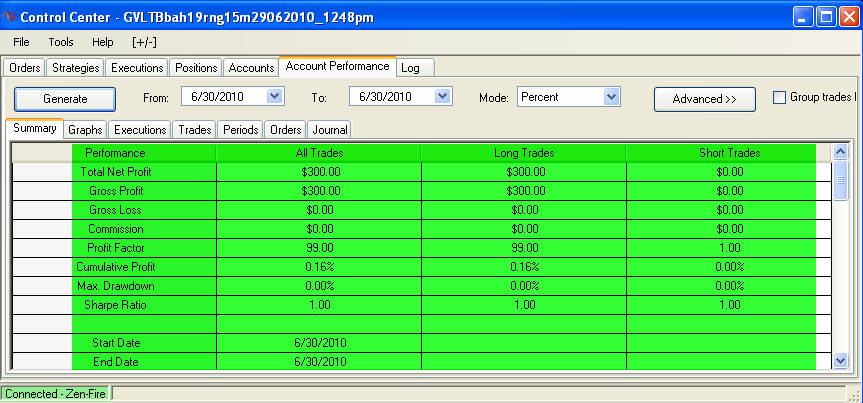
Task: Select the Cumulative Profit row label
Action: pos(116,267)
